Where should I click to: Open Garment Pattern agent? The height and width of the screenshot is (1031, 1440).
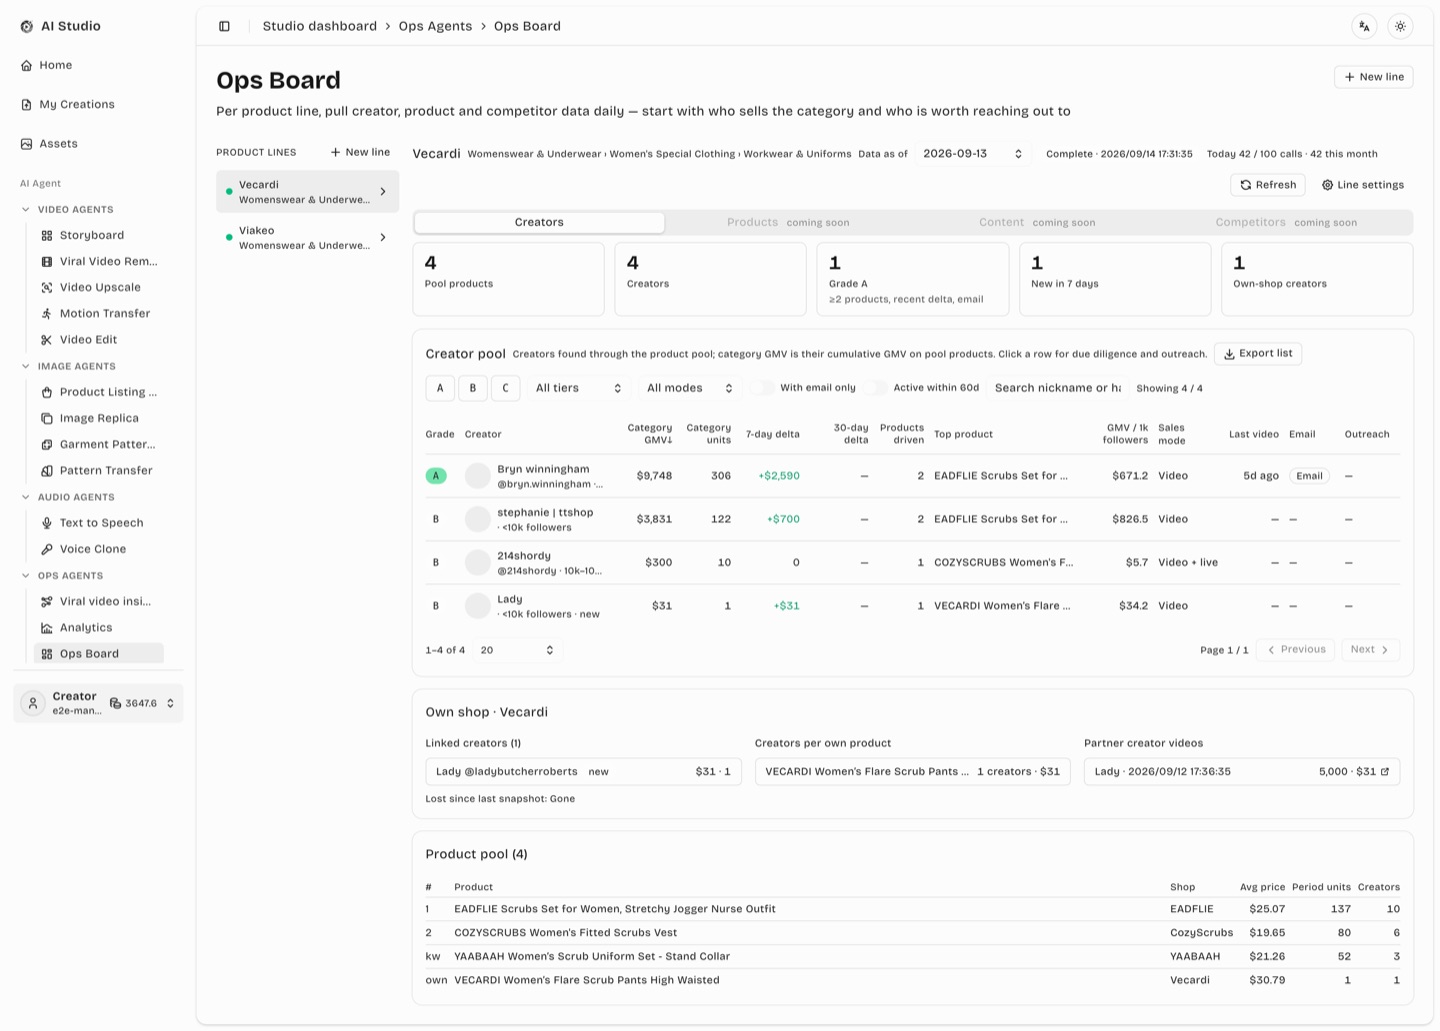pos(99,444)
